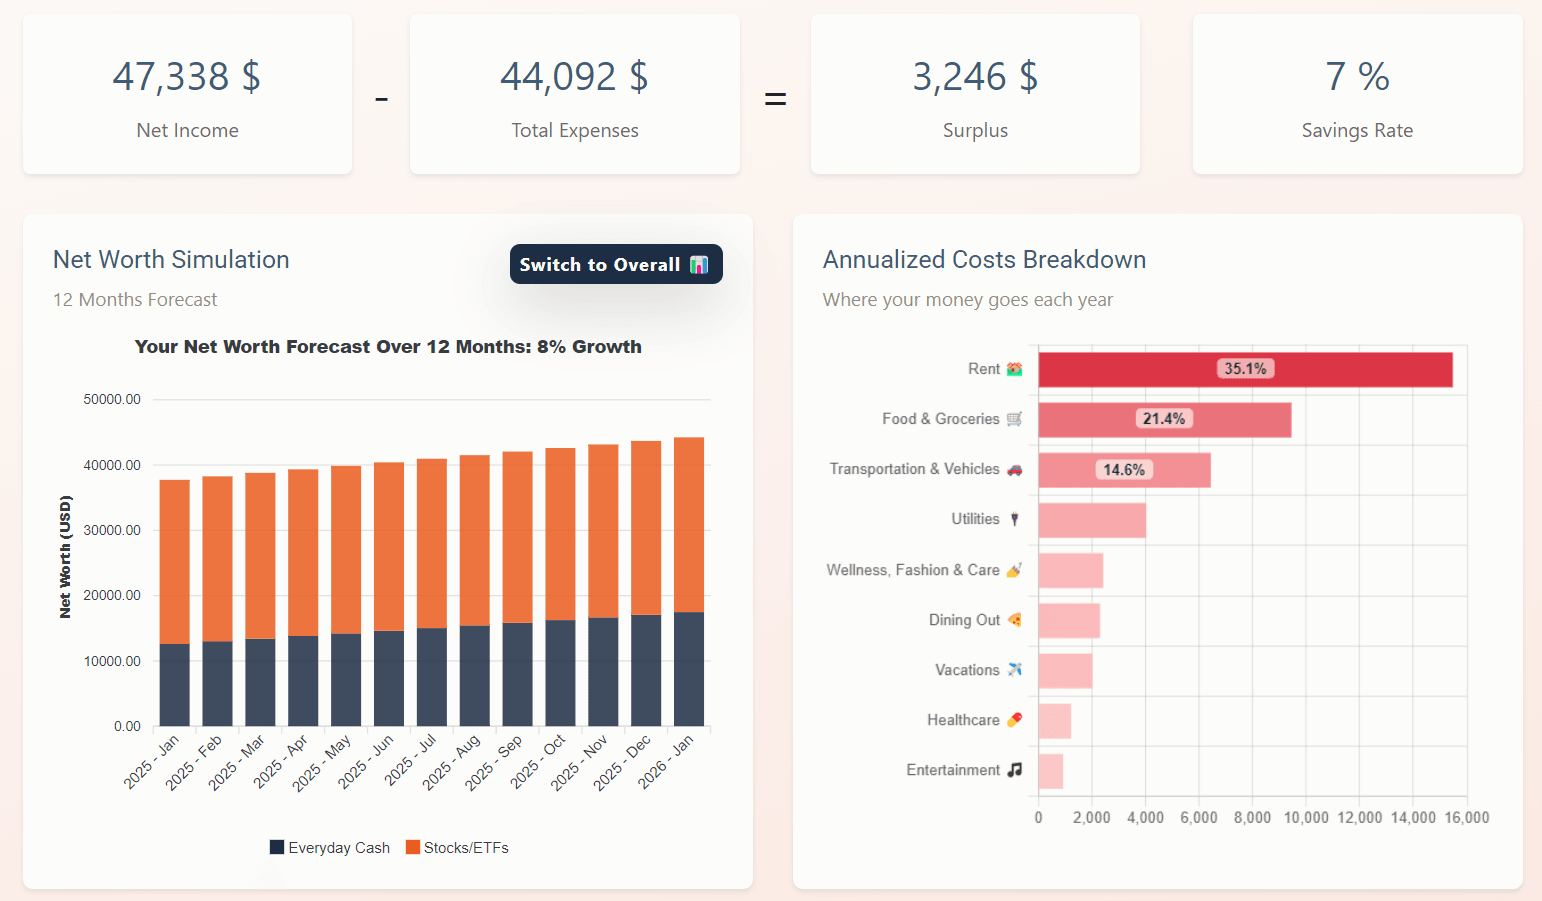The height and width of the screenshot is (901, 1542).
Task: Open the Net Worth Simulation section
Action: click(x=170, y=259)
